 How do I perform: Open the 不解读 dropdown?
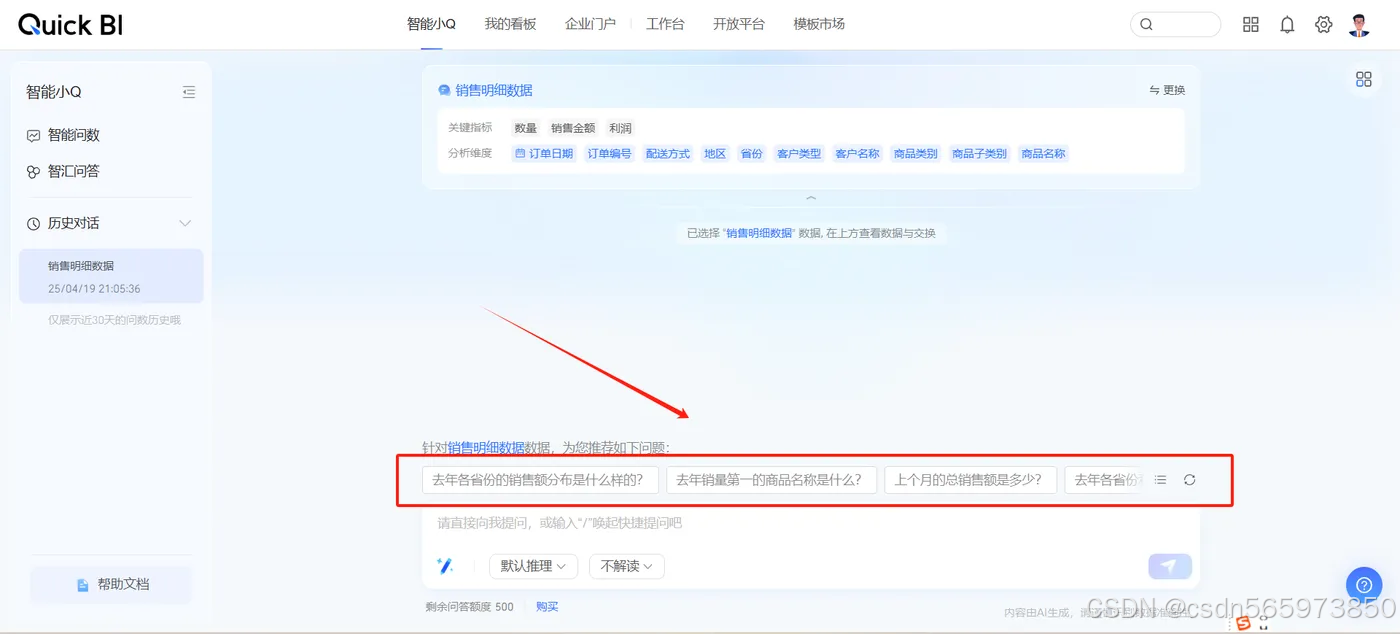pos(627,566)
